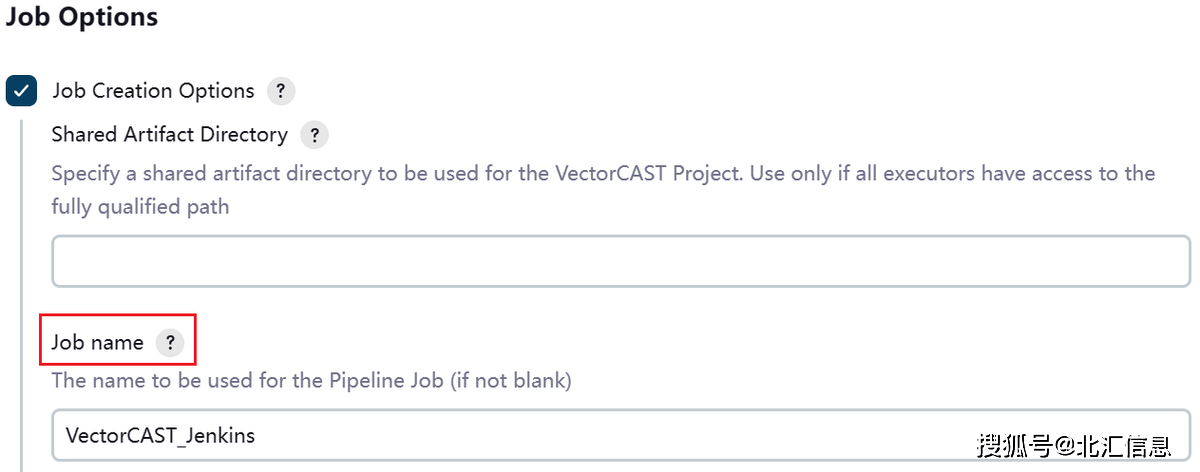Click the 'fully qualified path' description line
Viewport: 1200px width, 472px height.
(140, 207)
